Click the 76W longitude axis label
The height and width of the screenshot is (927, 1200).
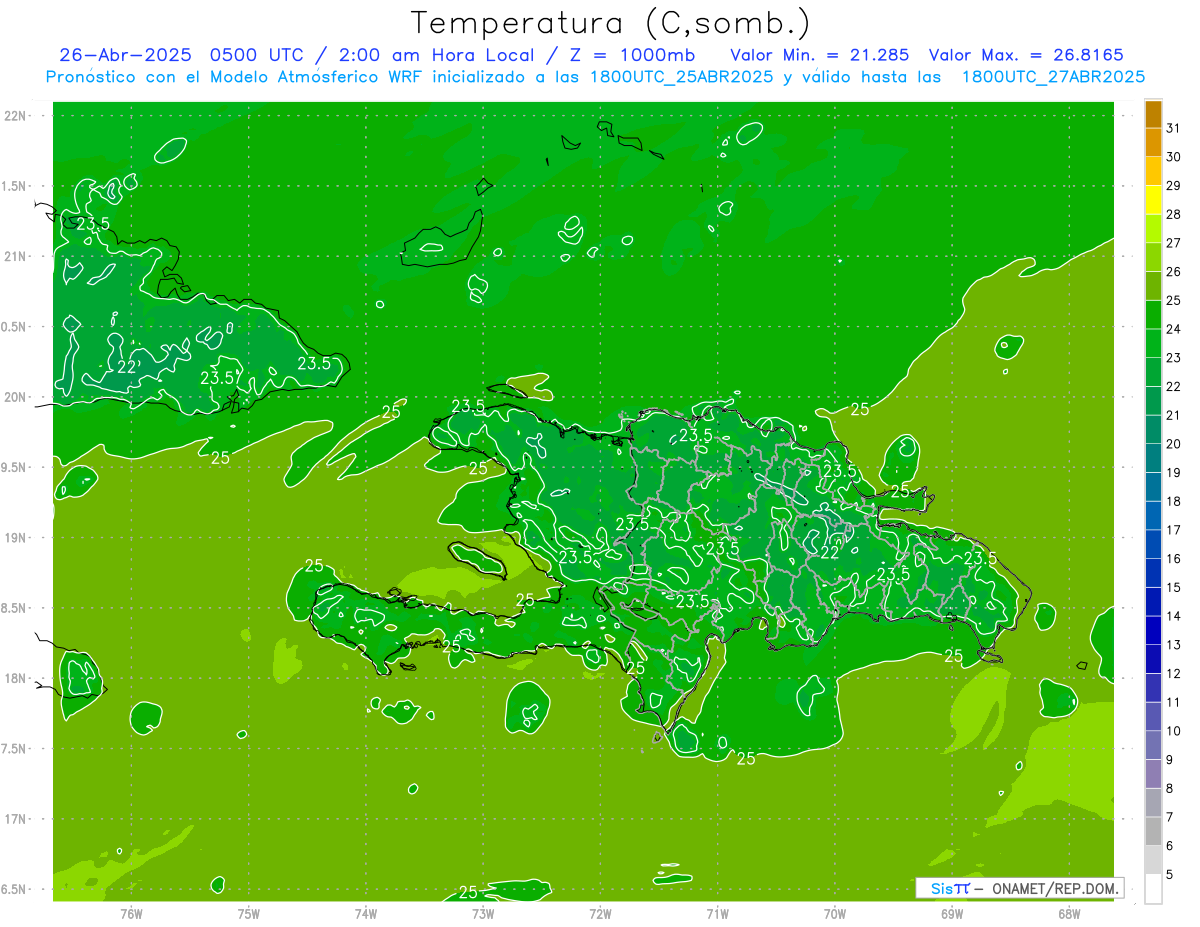pos(131,913)
